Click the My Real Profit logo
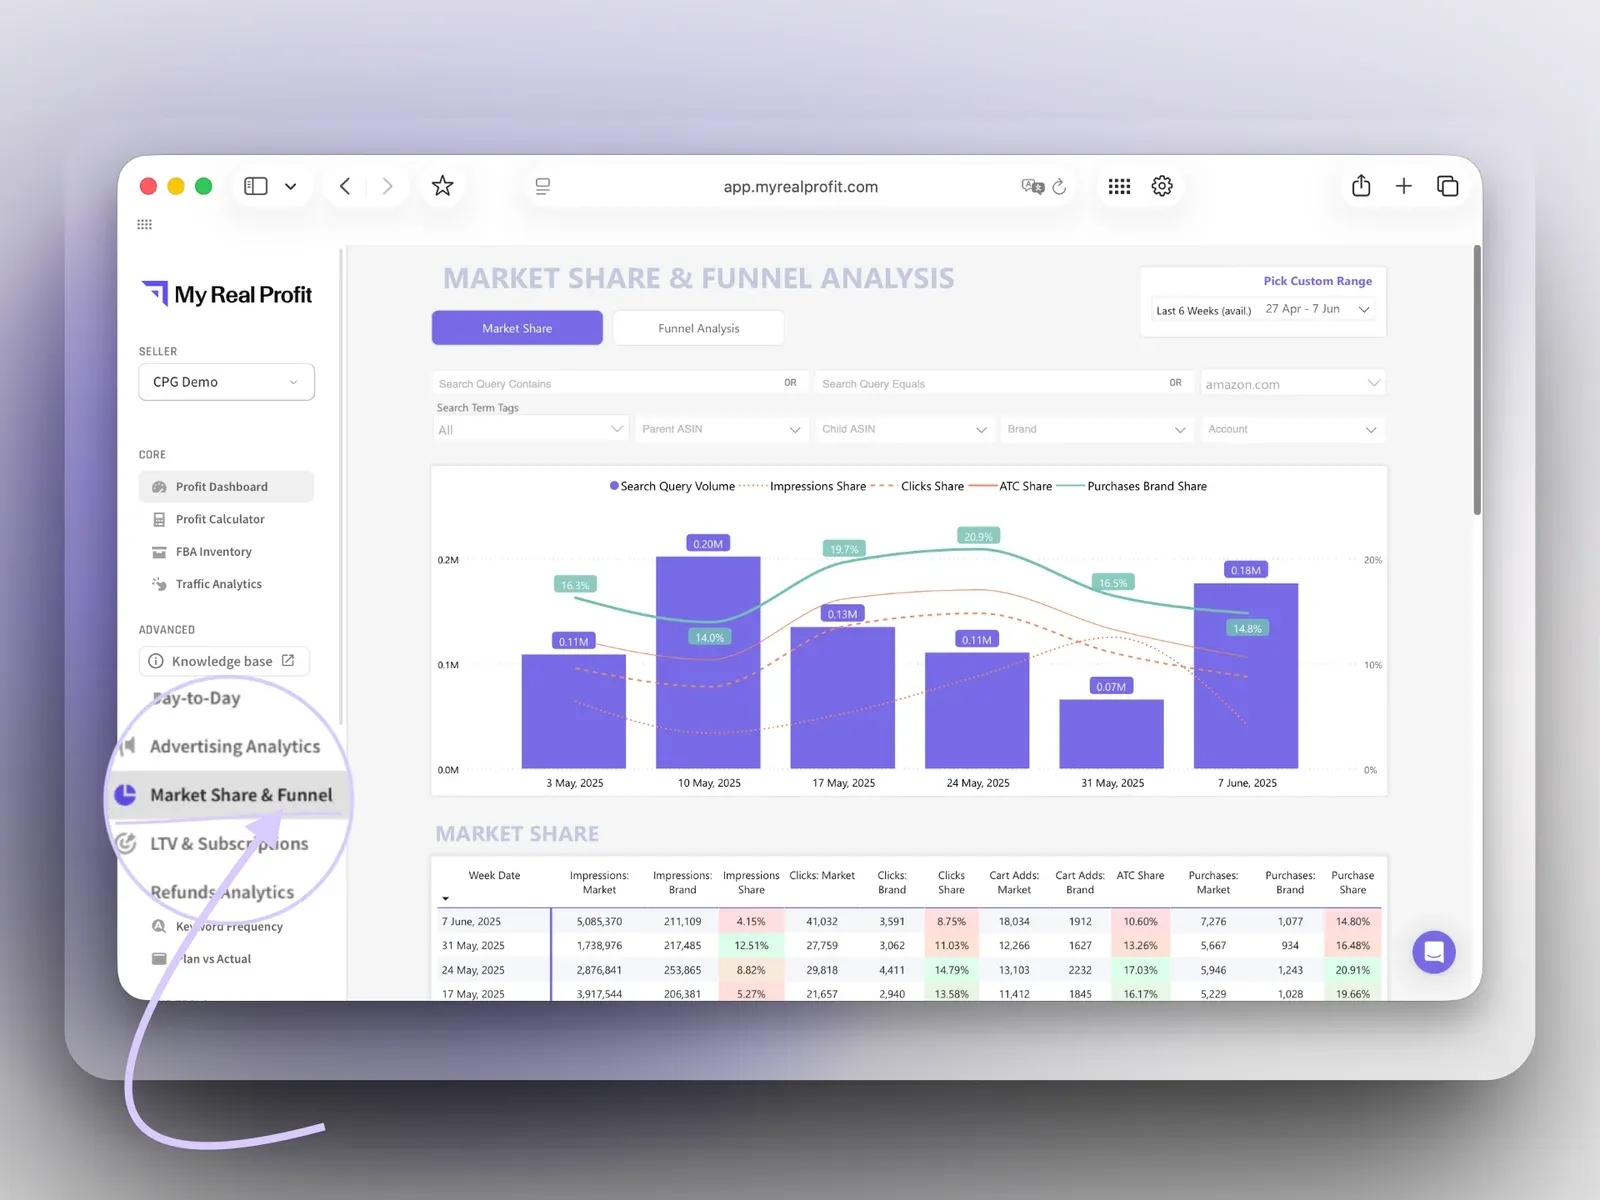The image size is (1600, 1200). pos(227,294)
